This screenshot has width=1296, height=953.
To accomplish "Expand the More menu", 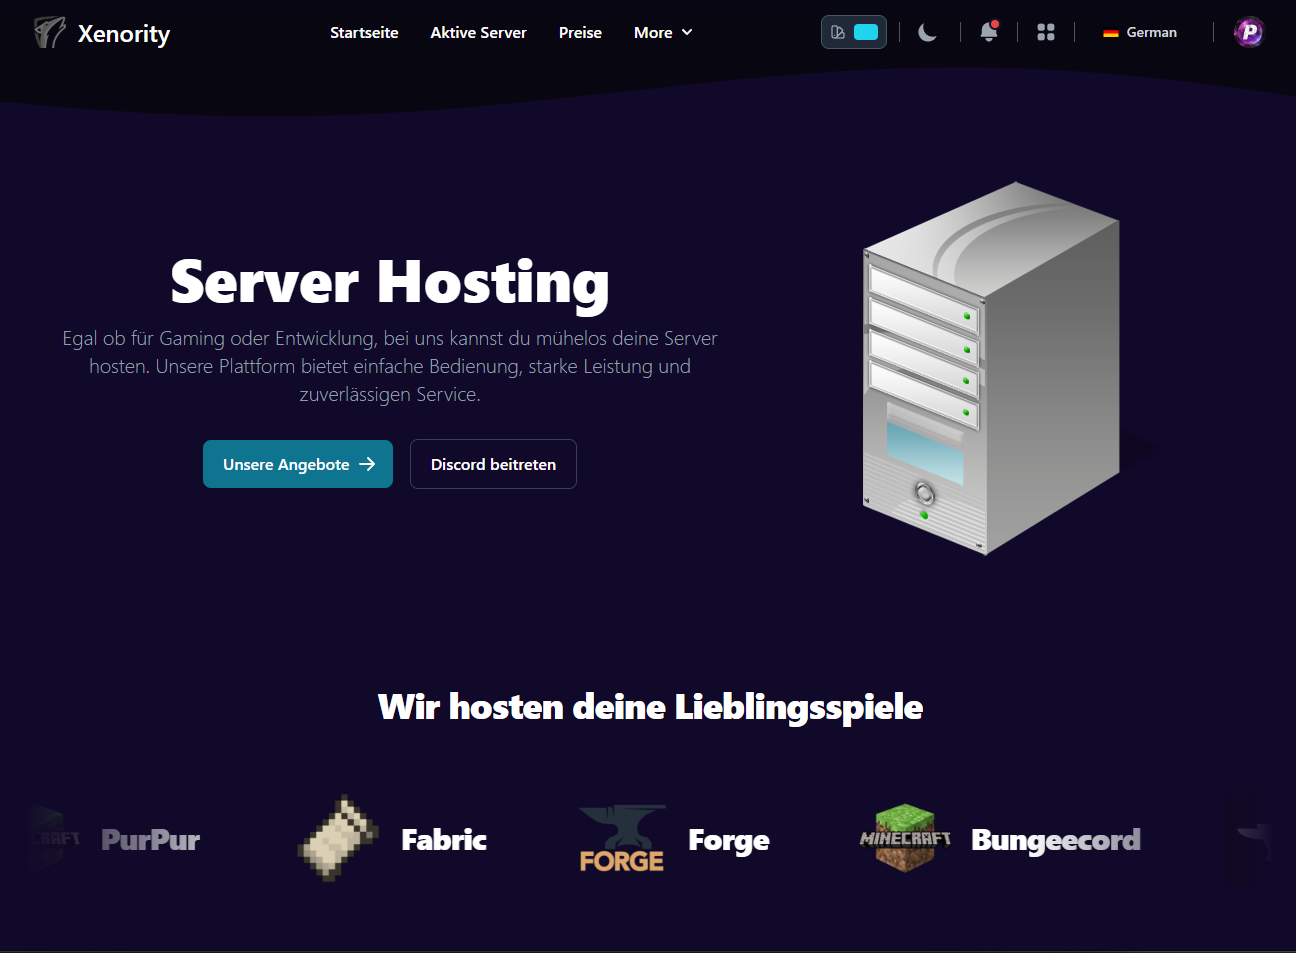I will click(x=663, y=32).
